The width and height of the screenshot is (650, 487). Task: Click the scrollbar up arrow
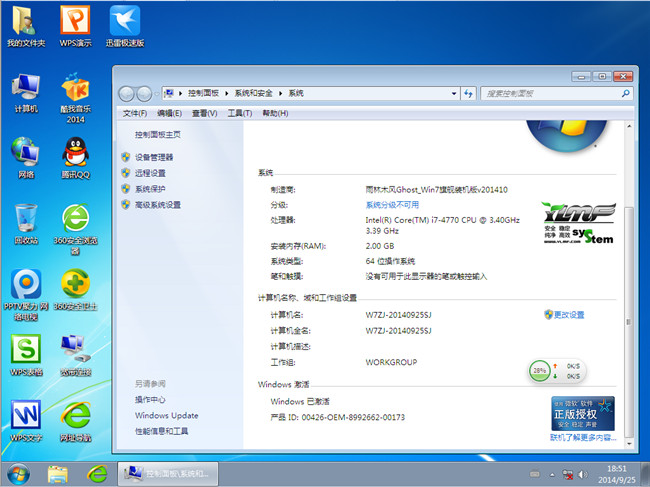tap(629, 126)
